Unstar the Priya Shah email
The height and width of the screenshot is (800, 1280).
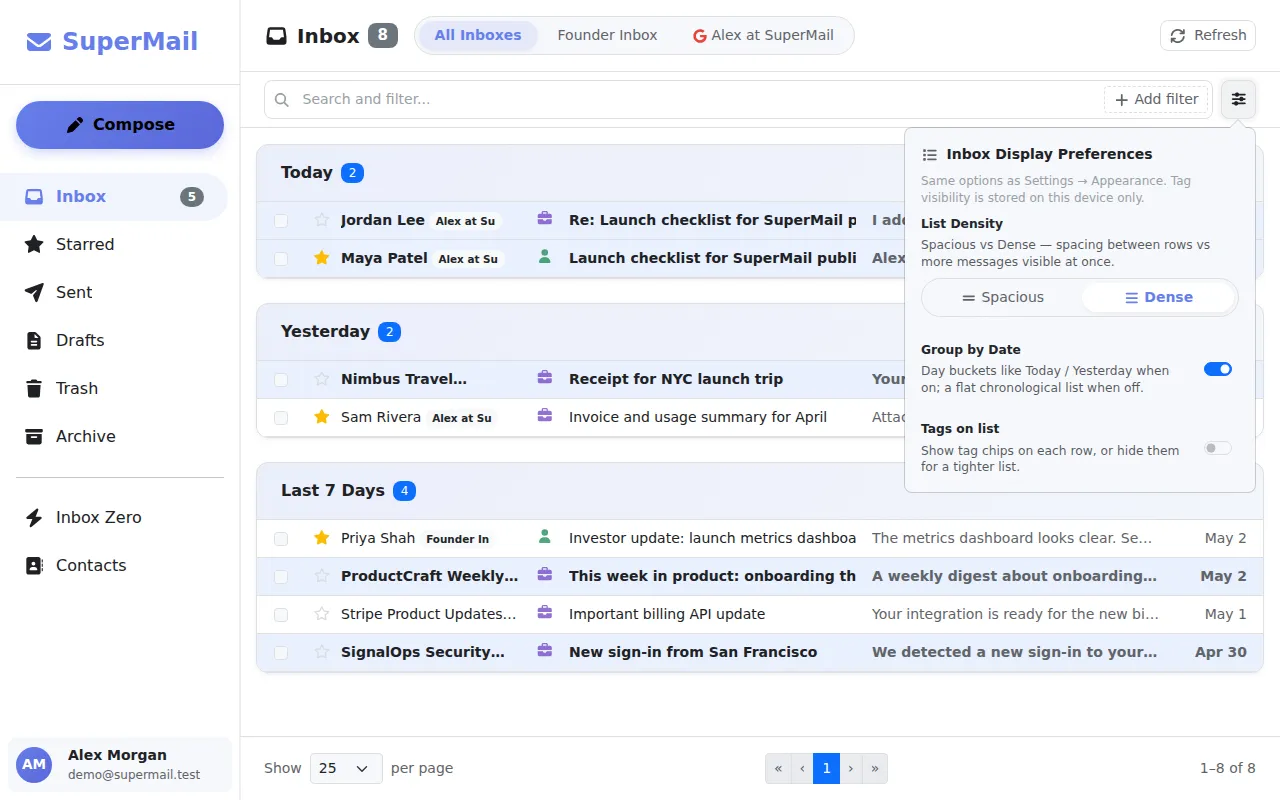[322, 538]
